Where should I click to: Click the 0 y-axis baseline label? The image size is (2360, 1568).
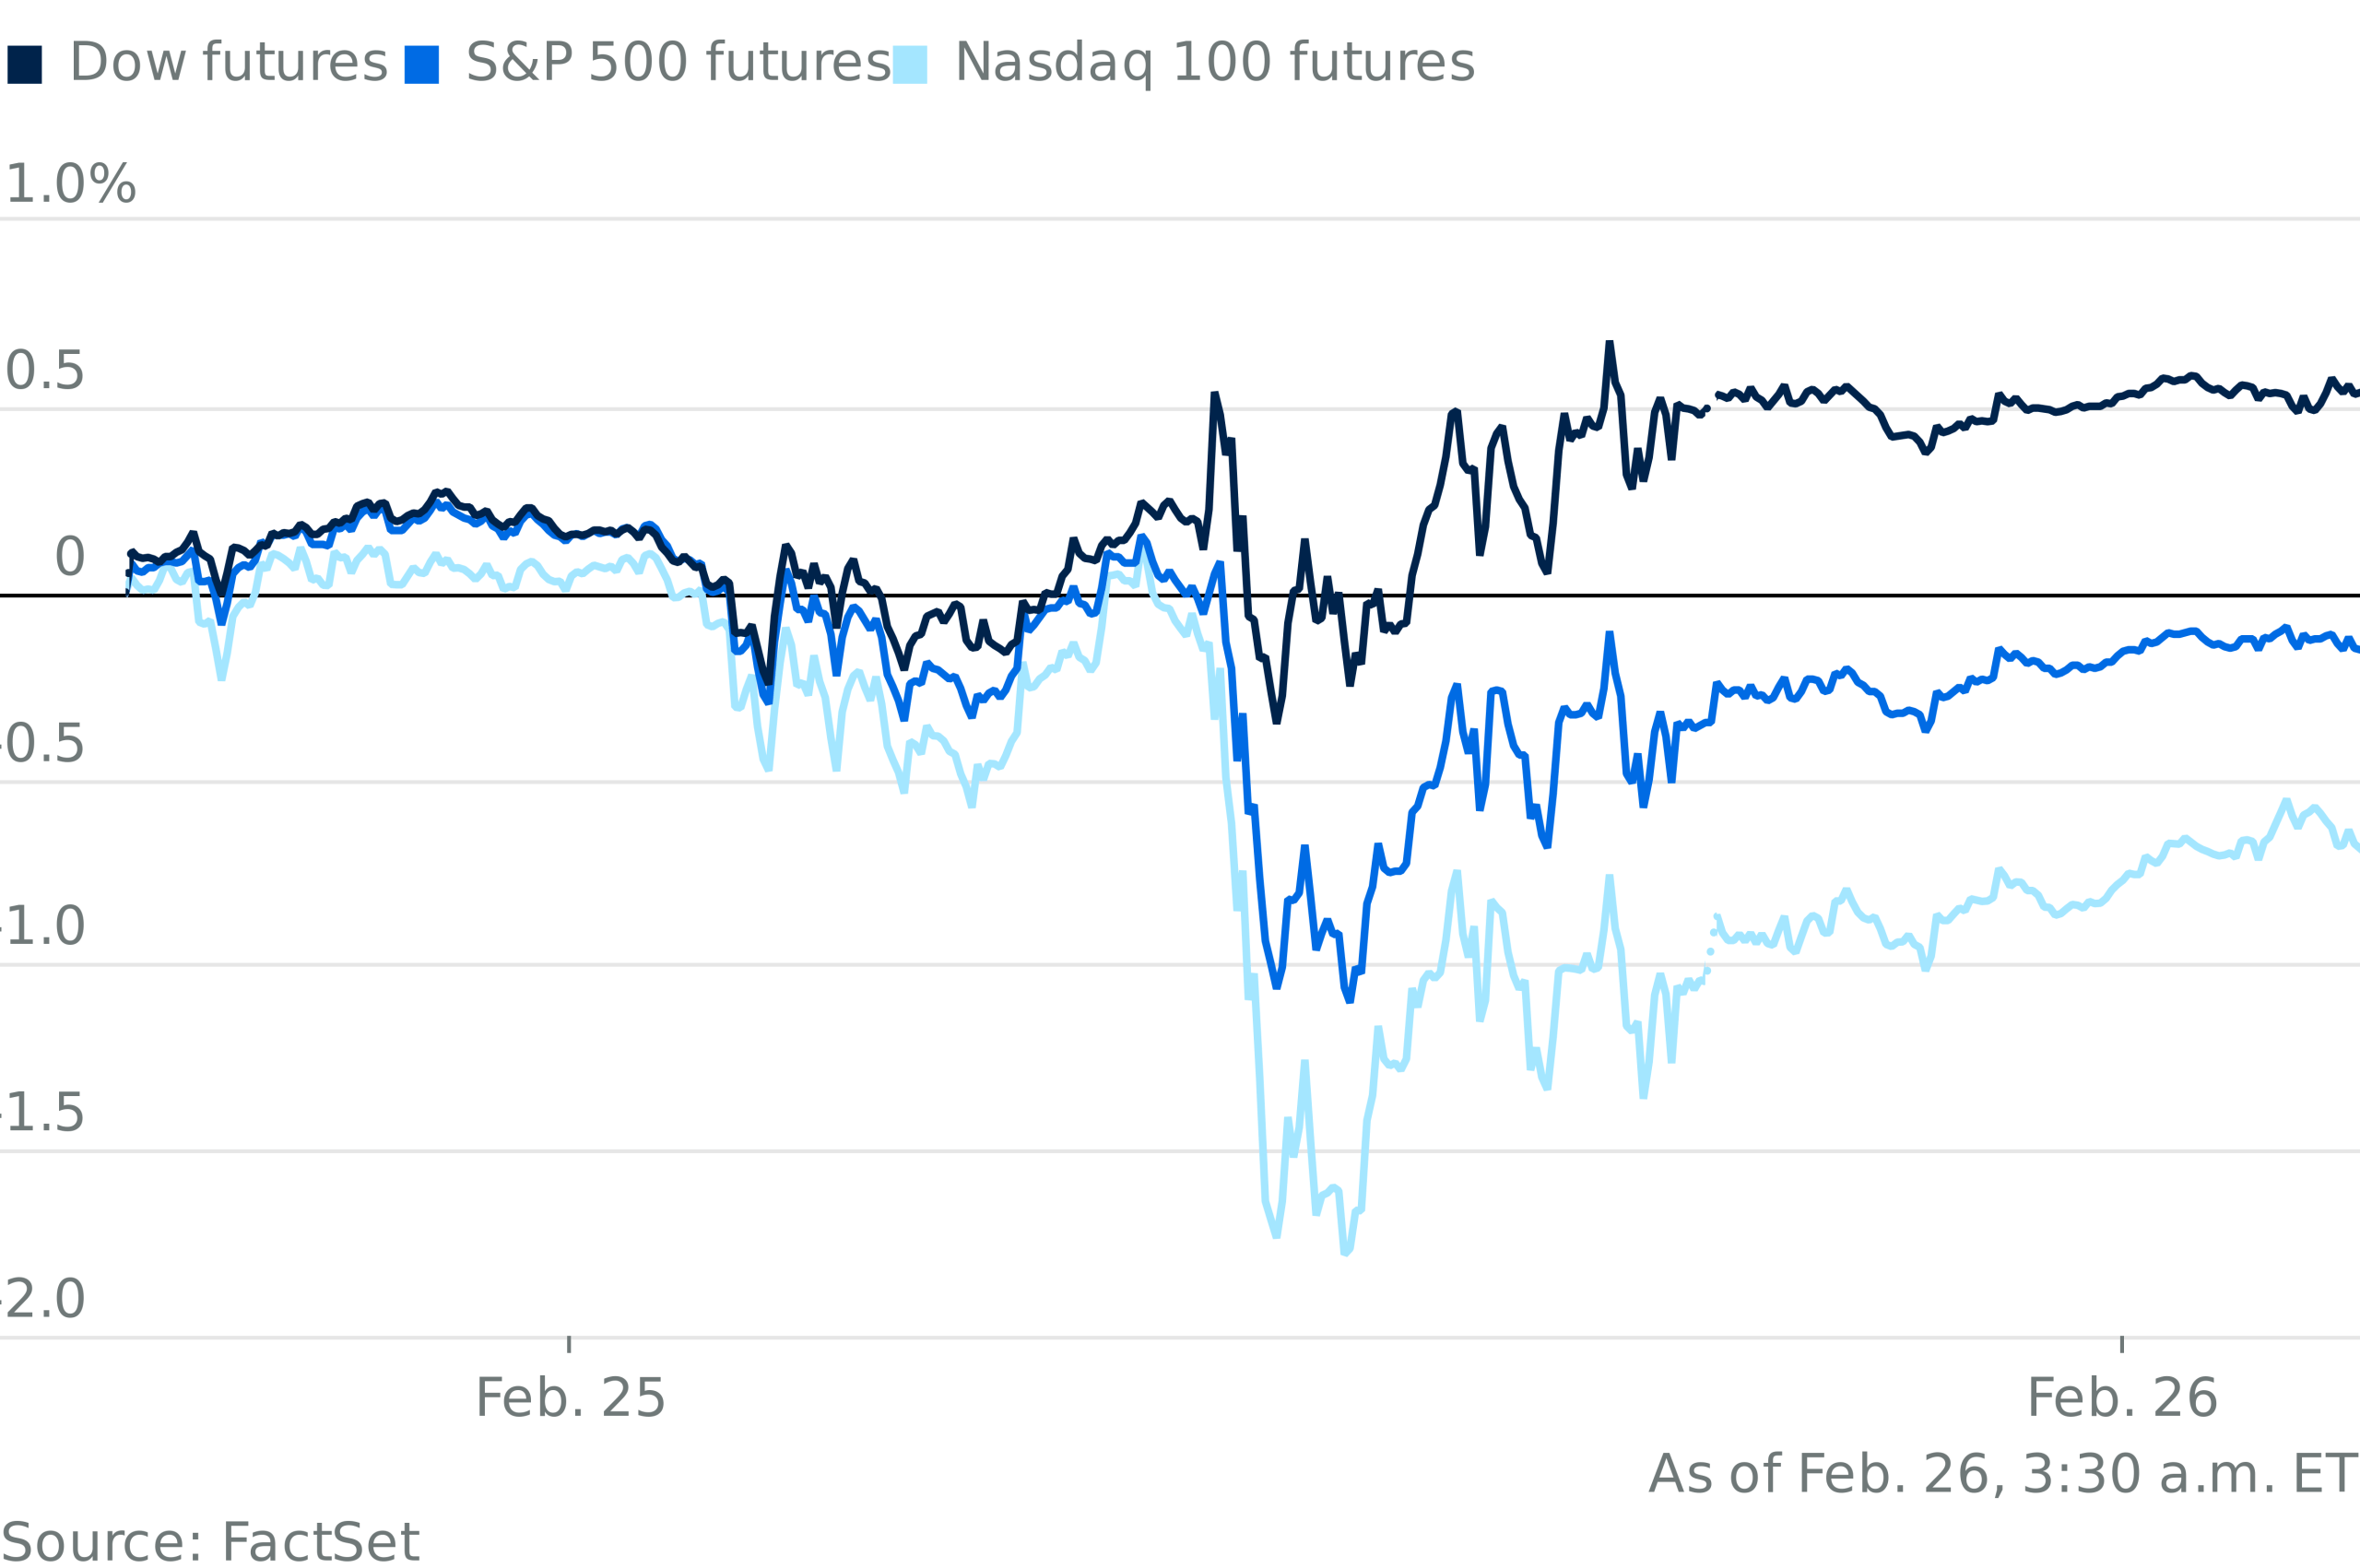70,557
